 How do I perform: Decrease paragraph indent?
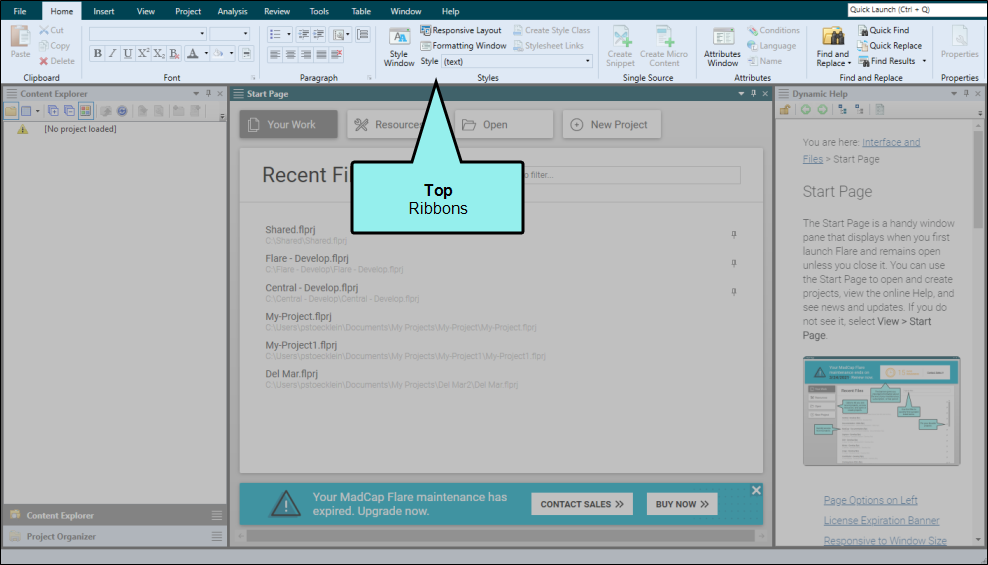(304, 34)
